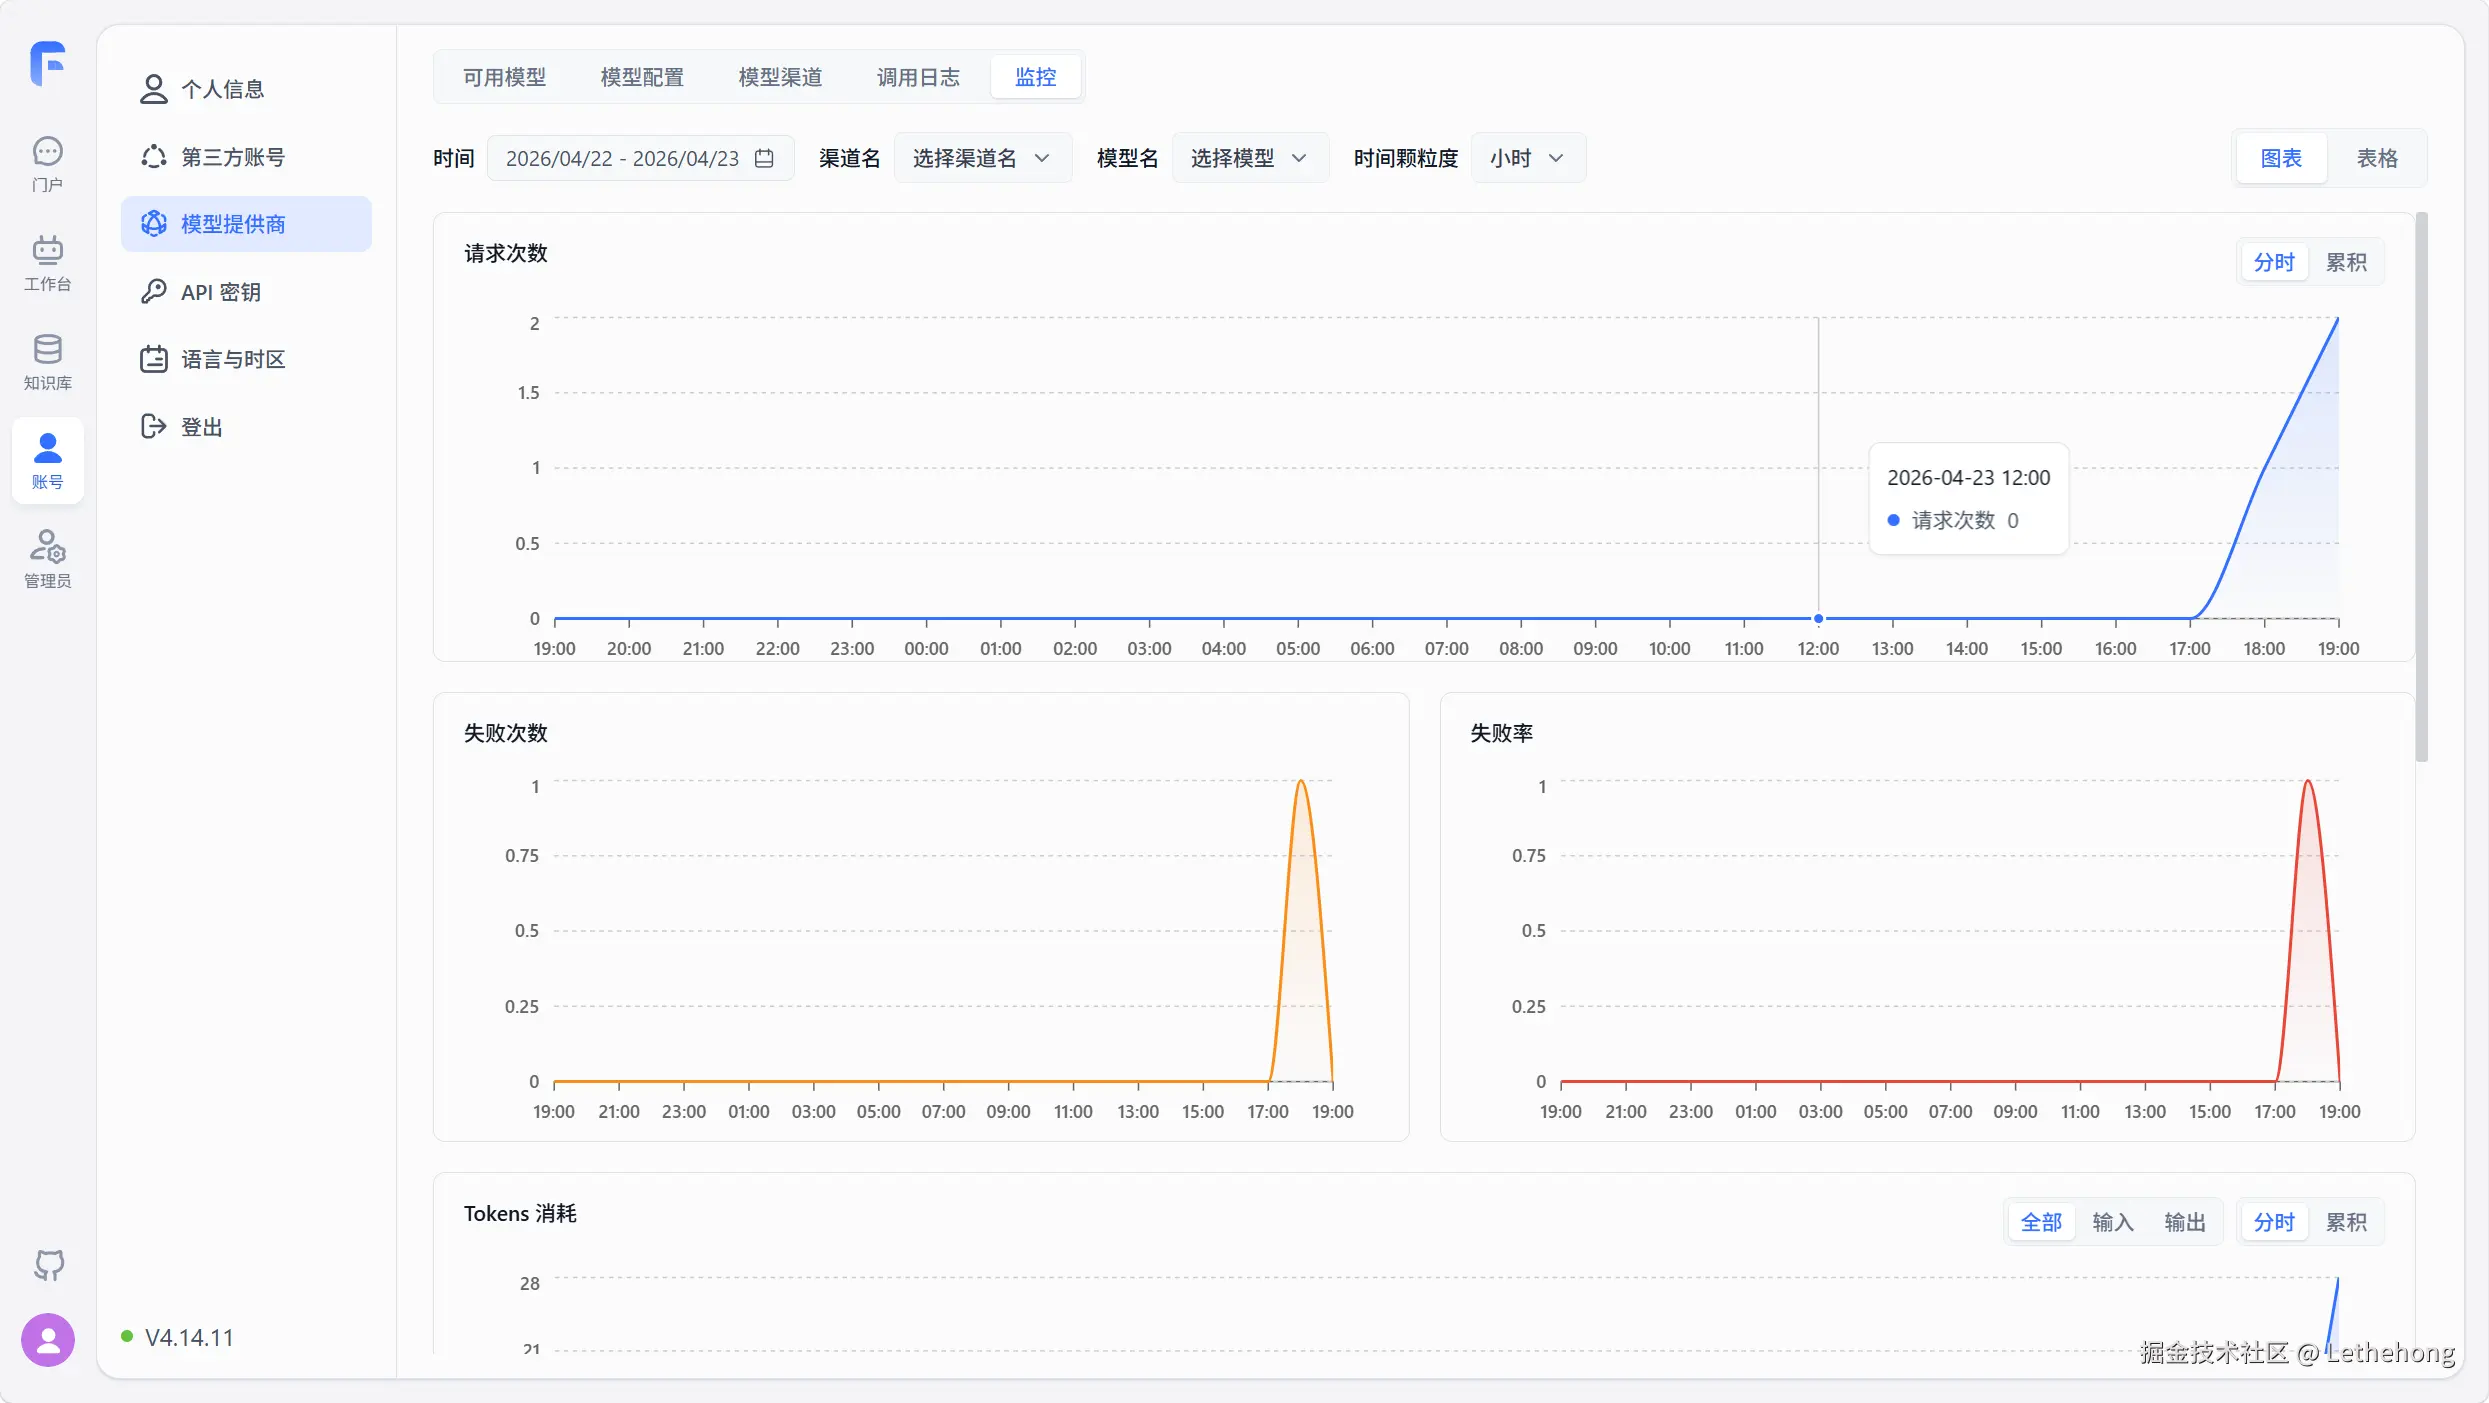
Task: Click the 2026/04/22 - 2026/04/23 date range field
Action: click(622, 158)
